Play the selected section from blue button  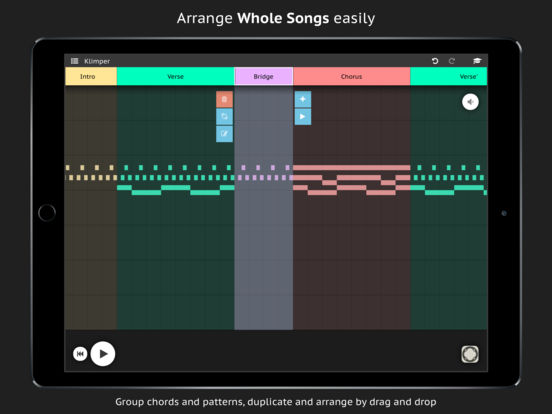tap(303, 117)
